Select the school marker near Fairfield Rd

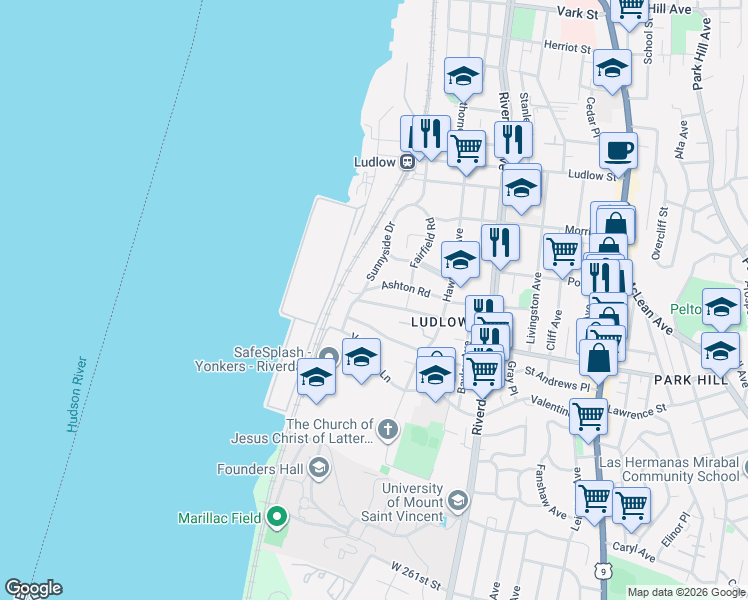[x=460, y=260]
